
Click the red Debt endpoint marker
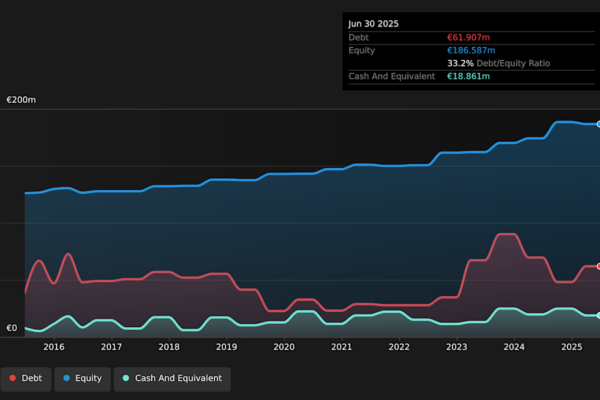[598, 266]
